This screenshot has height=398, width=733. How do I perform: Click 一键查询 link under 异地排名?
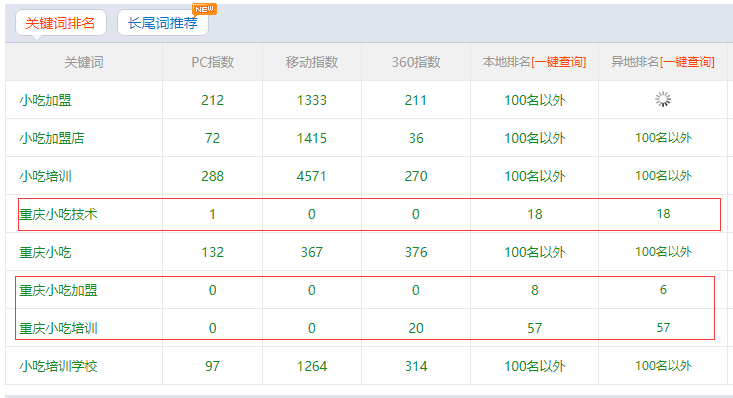[687, 62]
